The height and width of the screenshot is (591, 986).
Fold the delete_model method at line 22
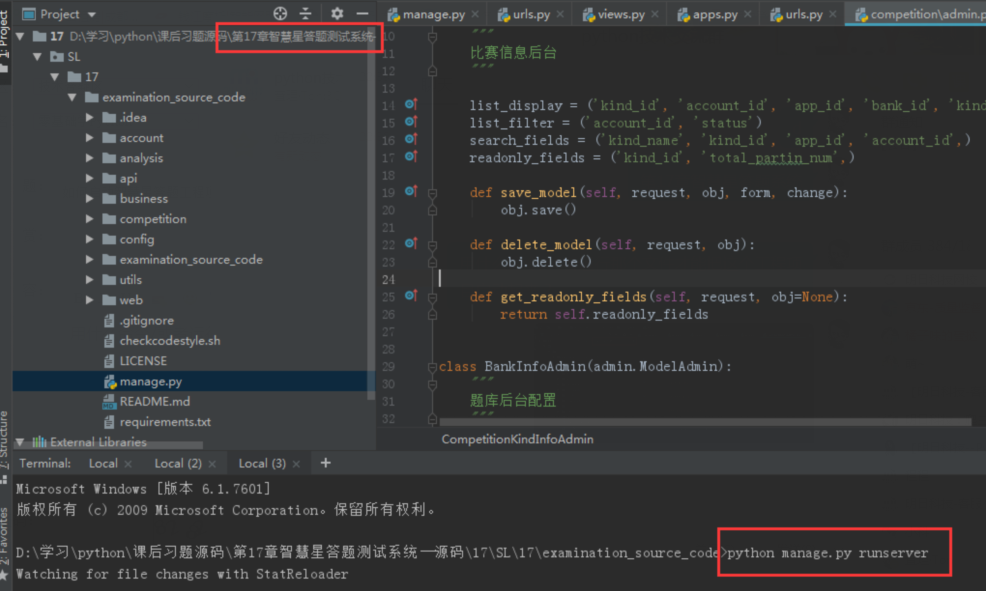click(433, 245)
